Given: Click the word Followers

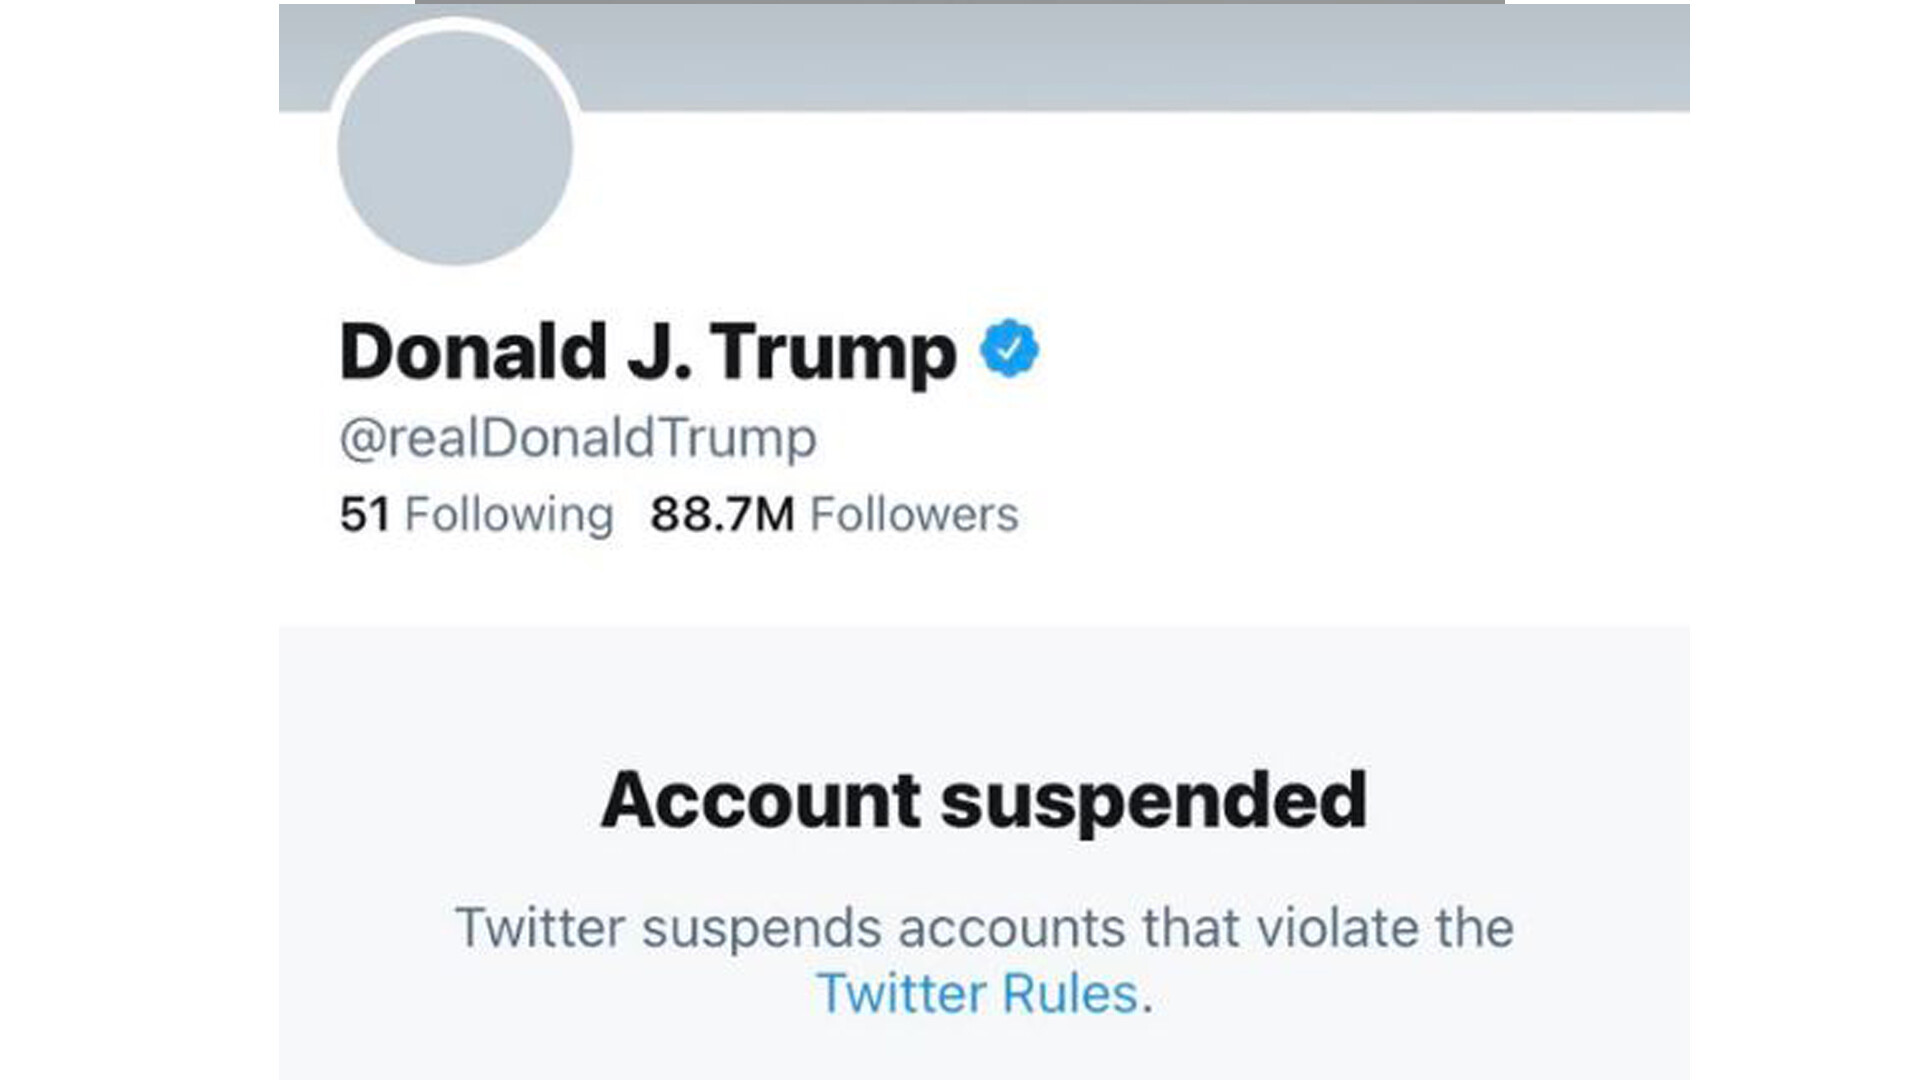Looking at the screenshot, I should click(x=914, y=515).
